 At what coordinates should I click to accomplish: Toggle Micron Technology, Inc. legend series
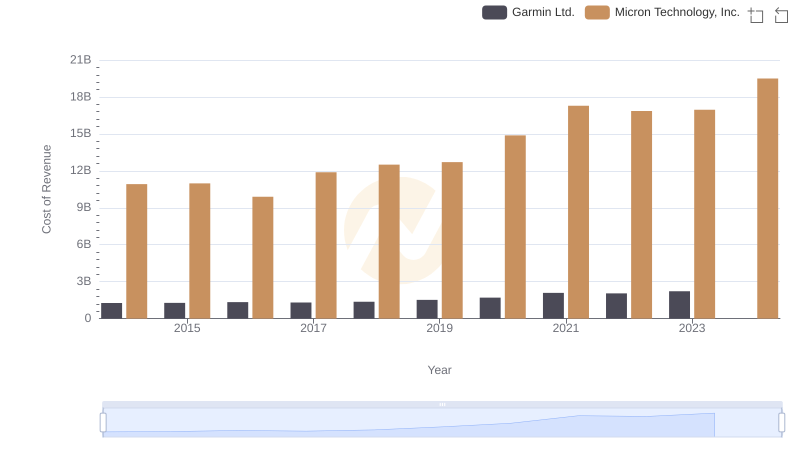pyautogui.click(x=662, y=12)
